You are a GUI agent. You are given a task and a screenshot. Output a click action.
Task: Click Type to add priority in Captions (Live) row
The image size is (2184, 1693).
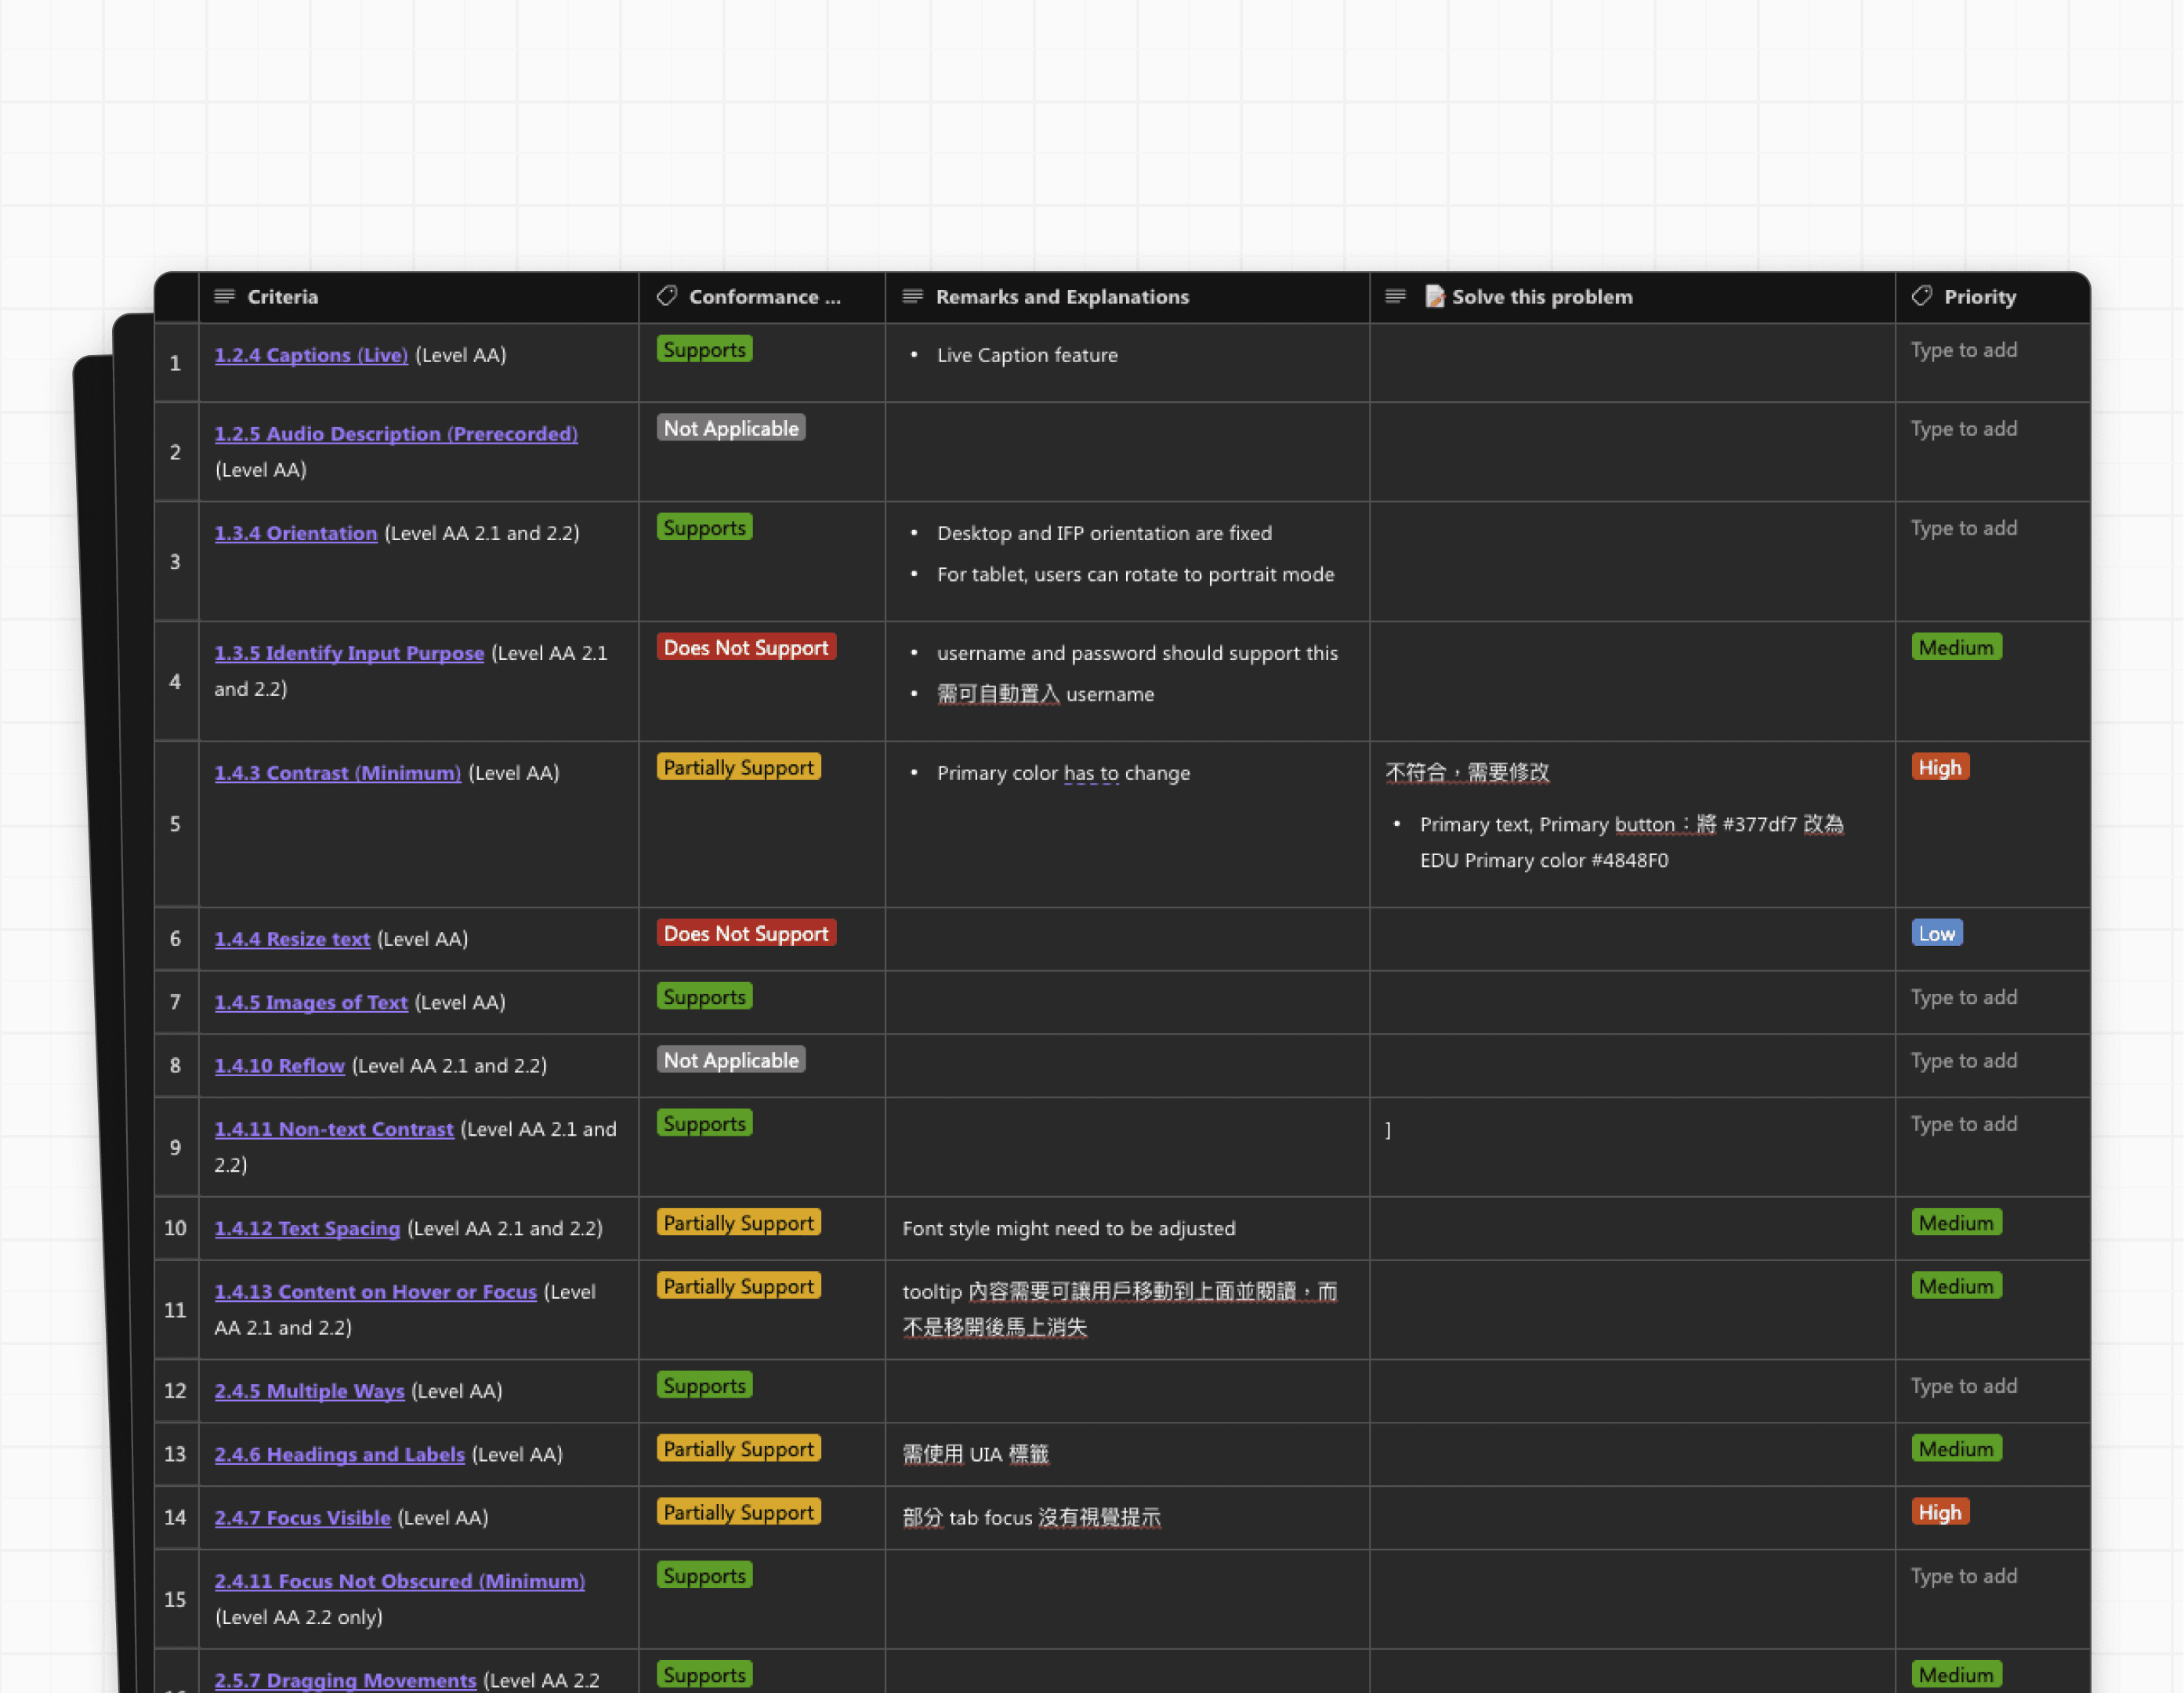[x=1964, y=350]
